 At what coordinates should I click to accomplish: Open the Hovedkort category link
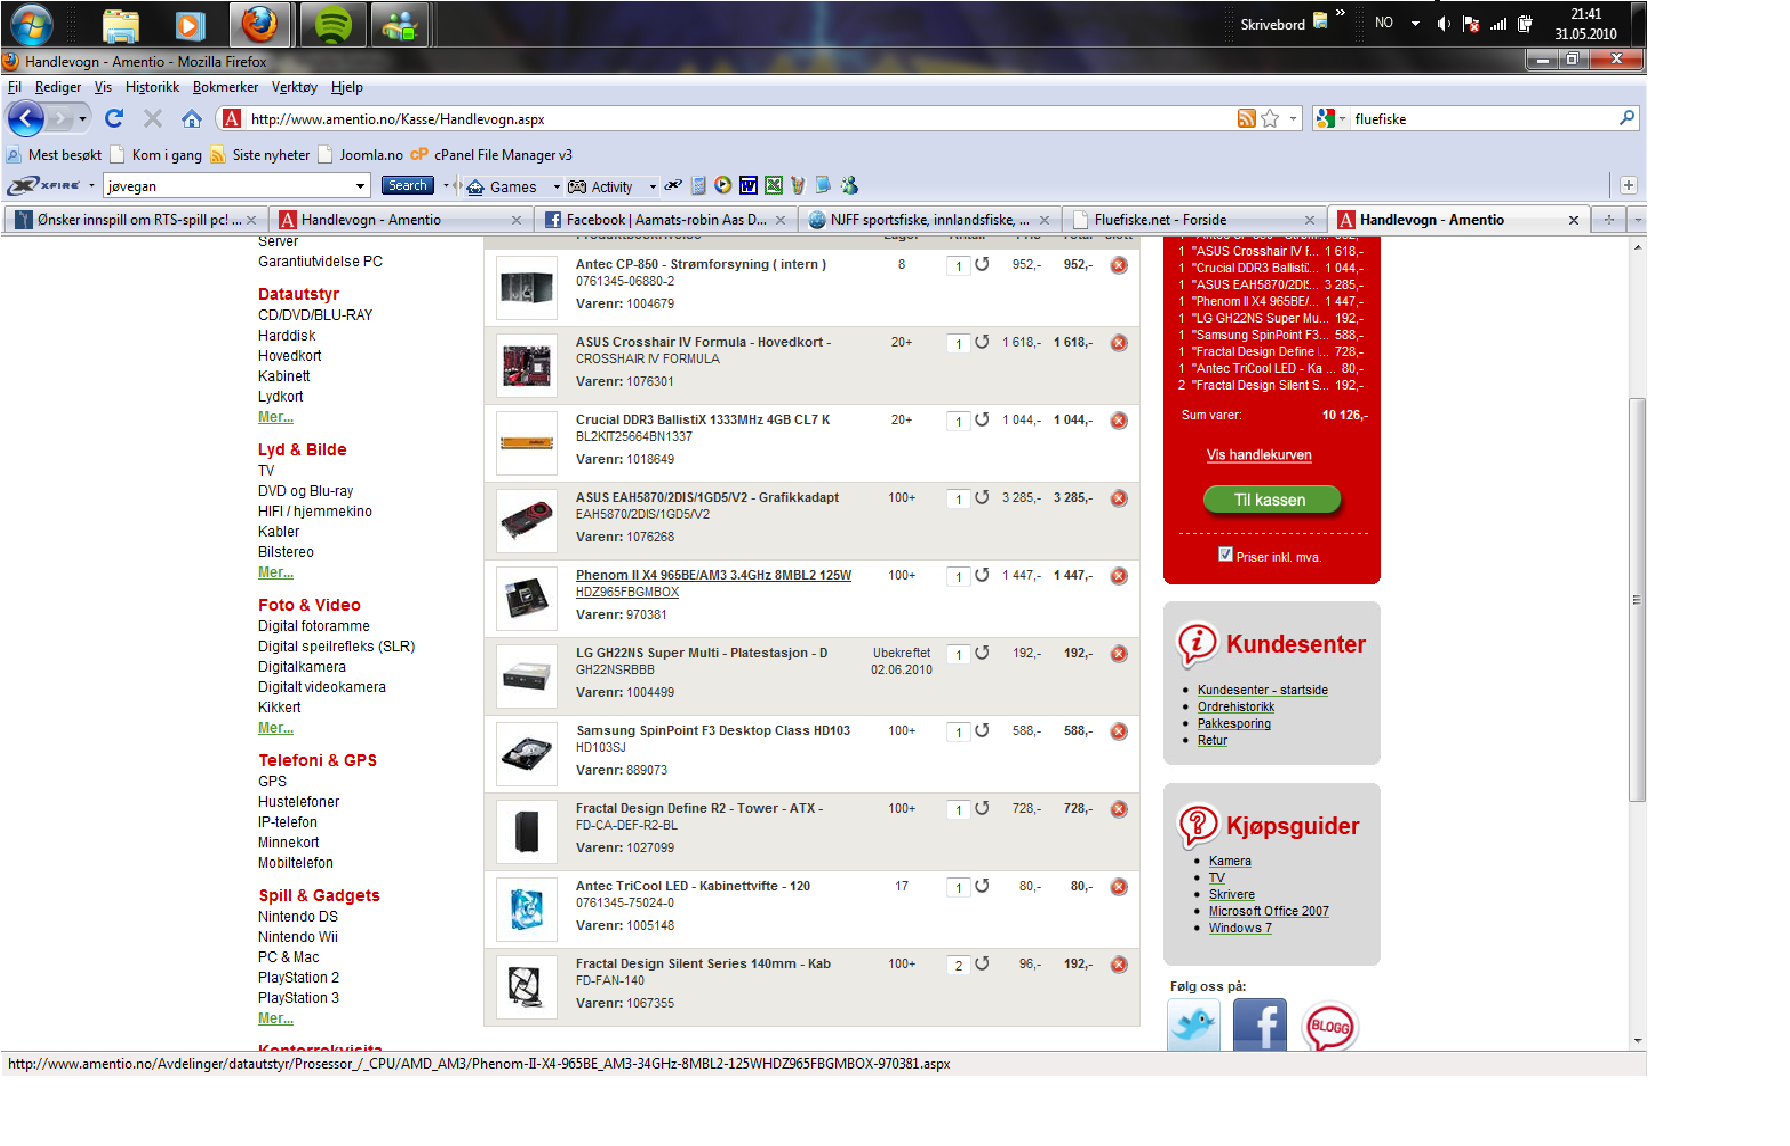pyautogui.click(x=289, y=356)
